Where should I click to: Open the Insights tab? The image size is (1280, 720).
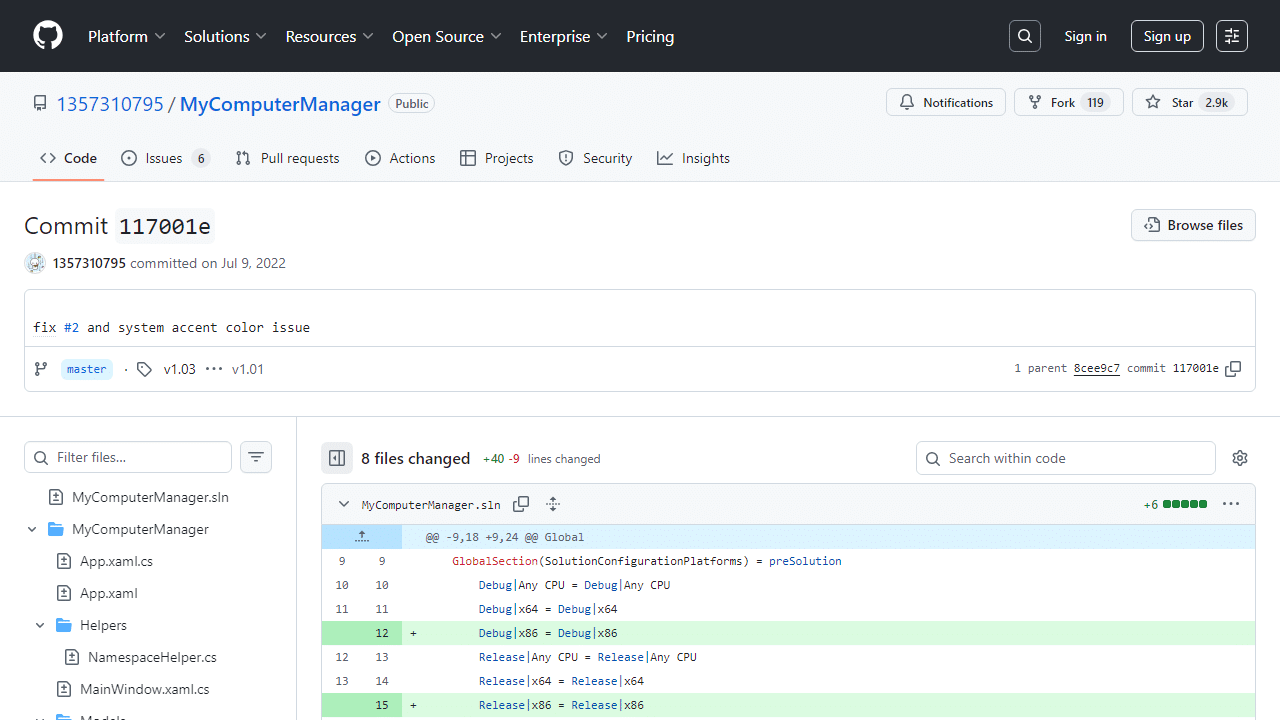point(693,158)
